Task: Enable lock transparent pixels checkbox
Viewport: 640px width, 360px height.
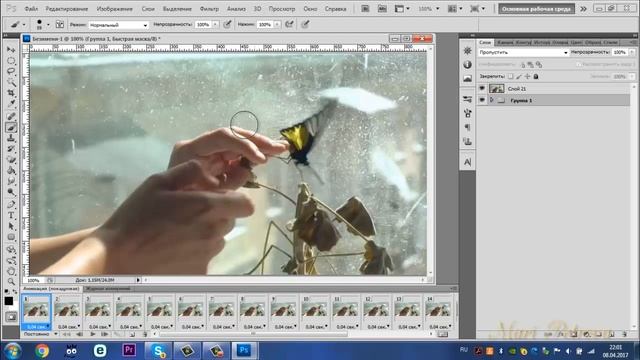Action: tap(511, 76)
